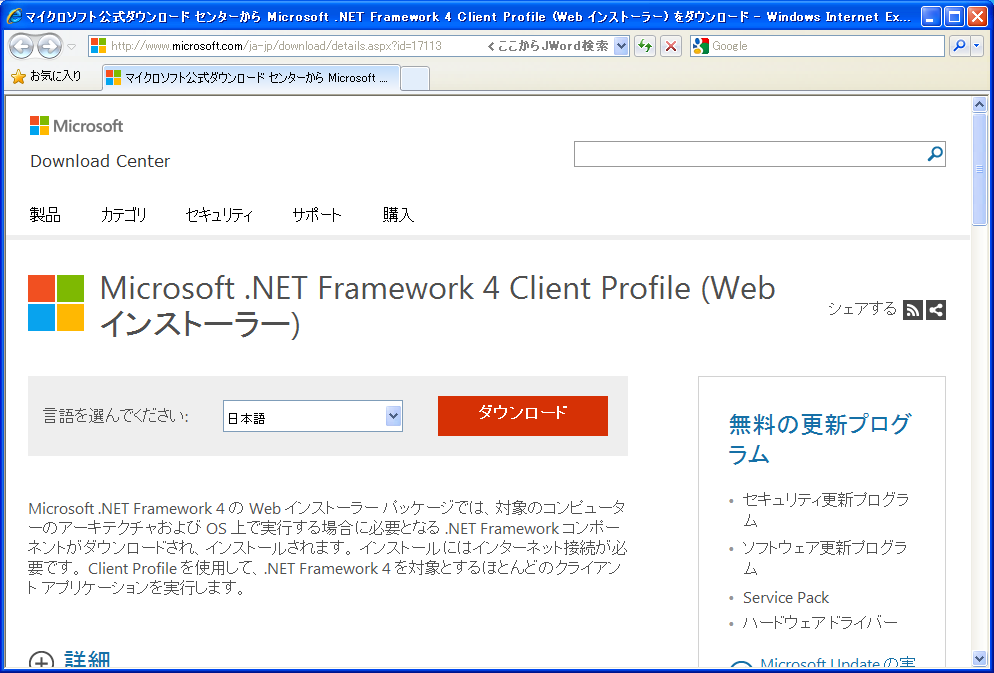Open the 製品 menu
The width and height of the screenshot is (994, 673).
click(45, 215)
